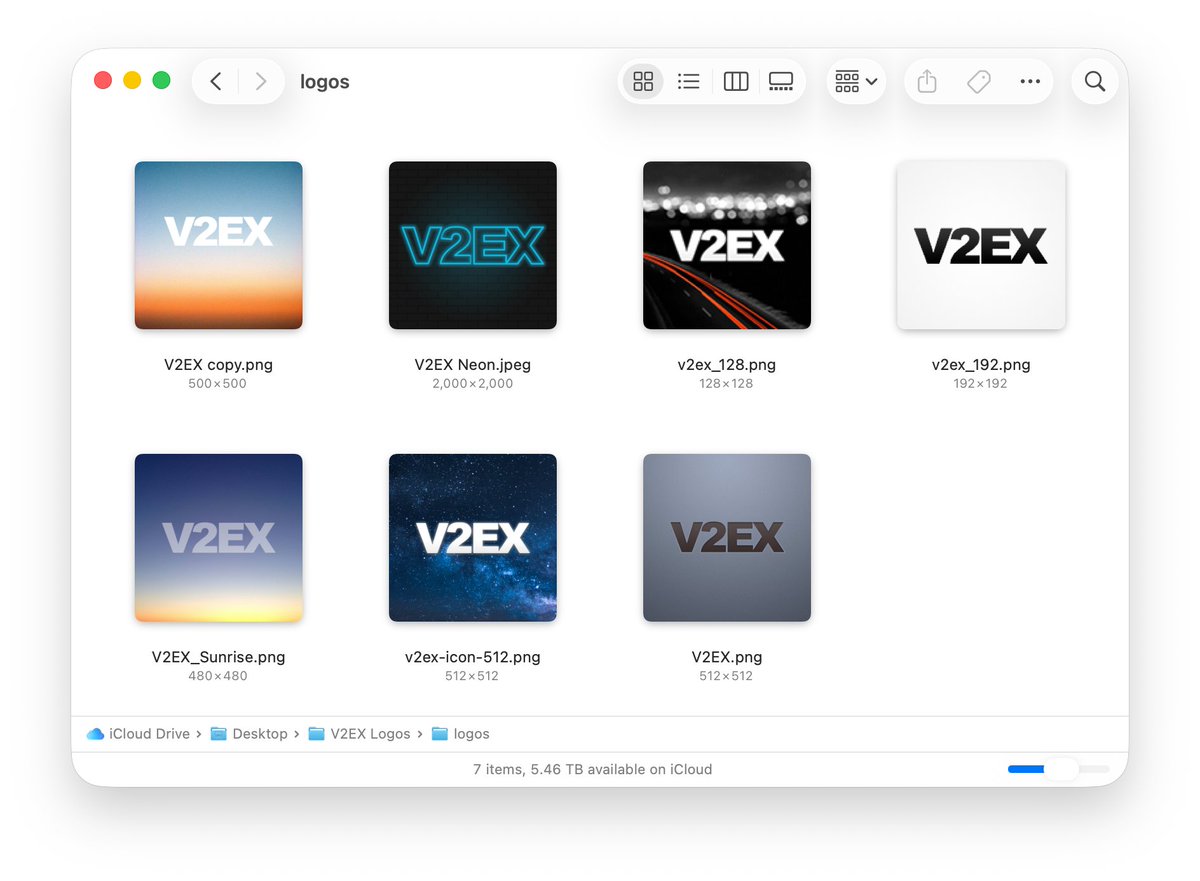Click the 480×480 dimensions label
Screen dimensions: 1200x881
tap(218, 676)
